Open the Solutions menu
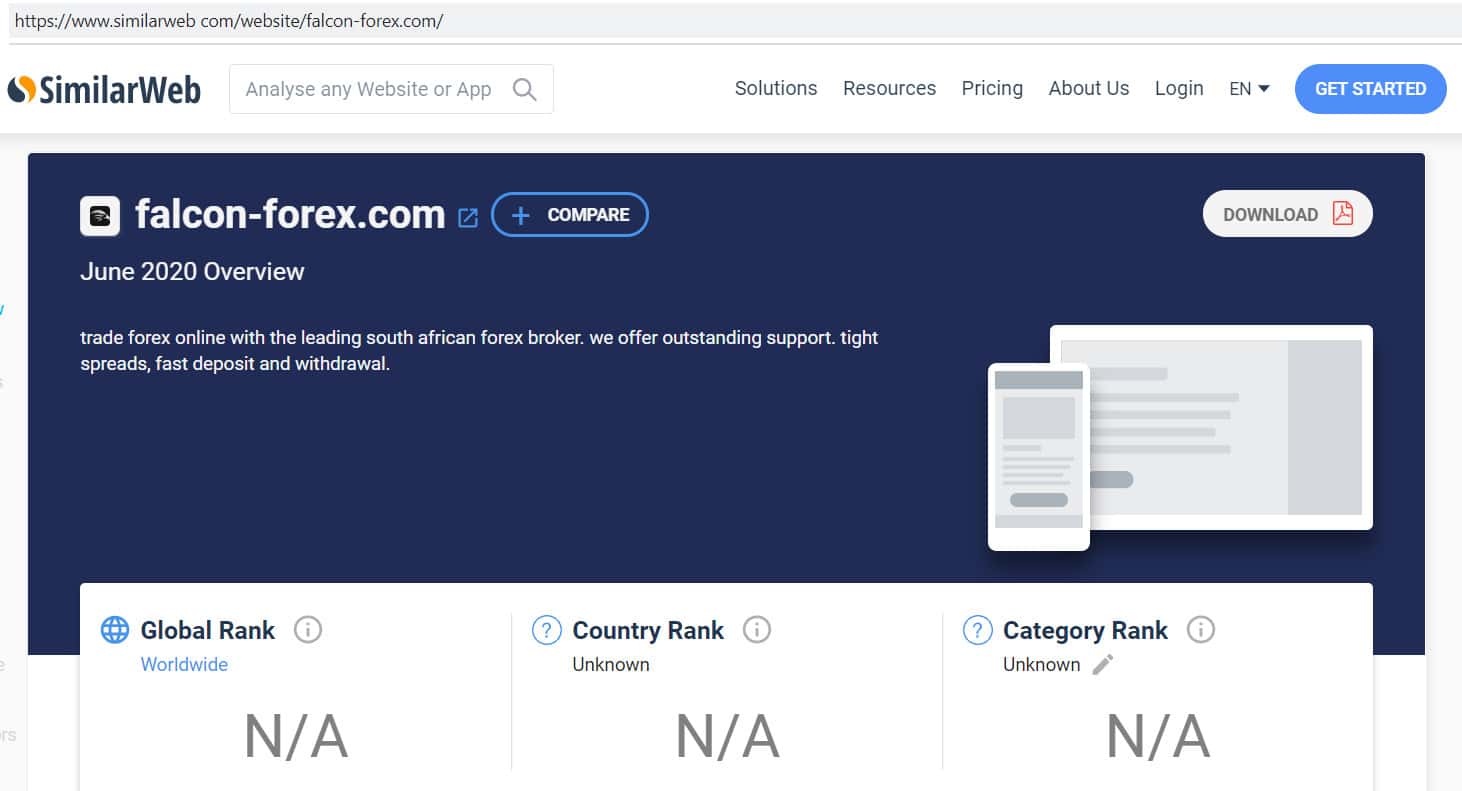 point(776,88)
